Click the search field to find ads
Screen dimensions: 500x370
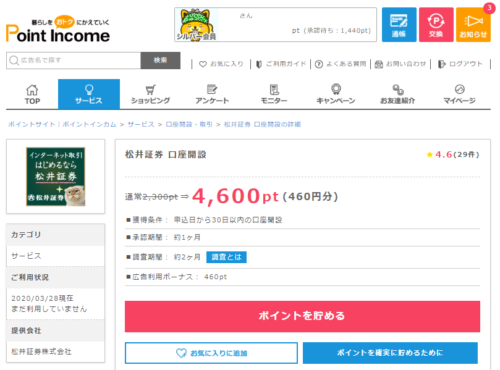73,60
